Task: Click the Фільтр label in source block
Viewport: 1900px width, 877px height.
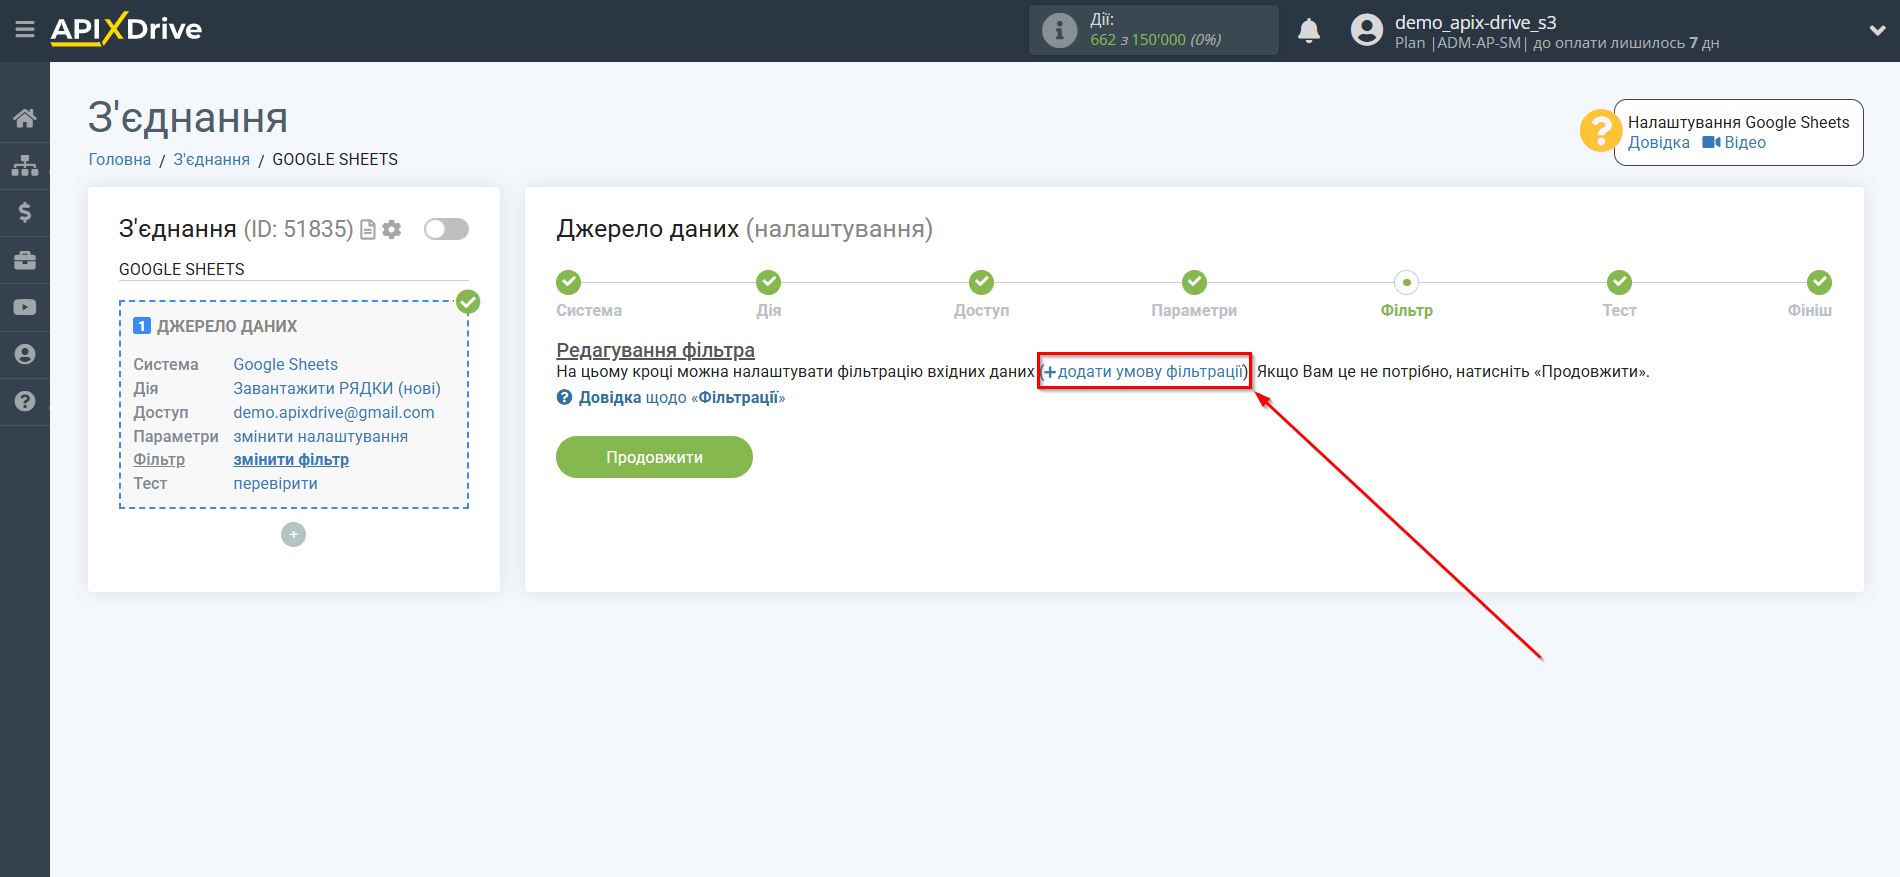Action: tap(159, 460)
